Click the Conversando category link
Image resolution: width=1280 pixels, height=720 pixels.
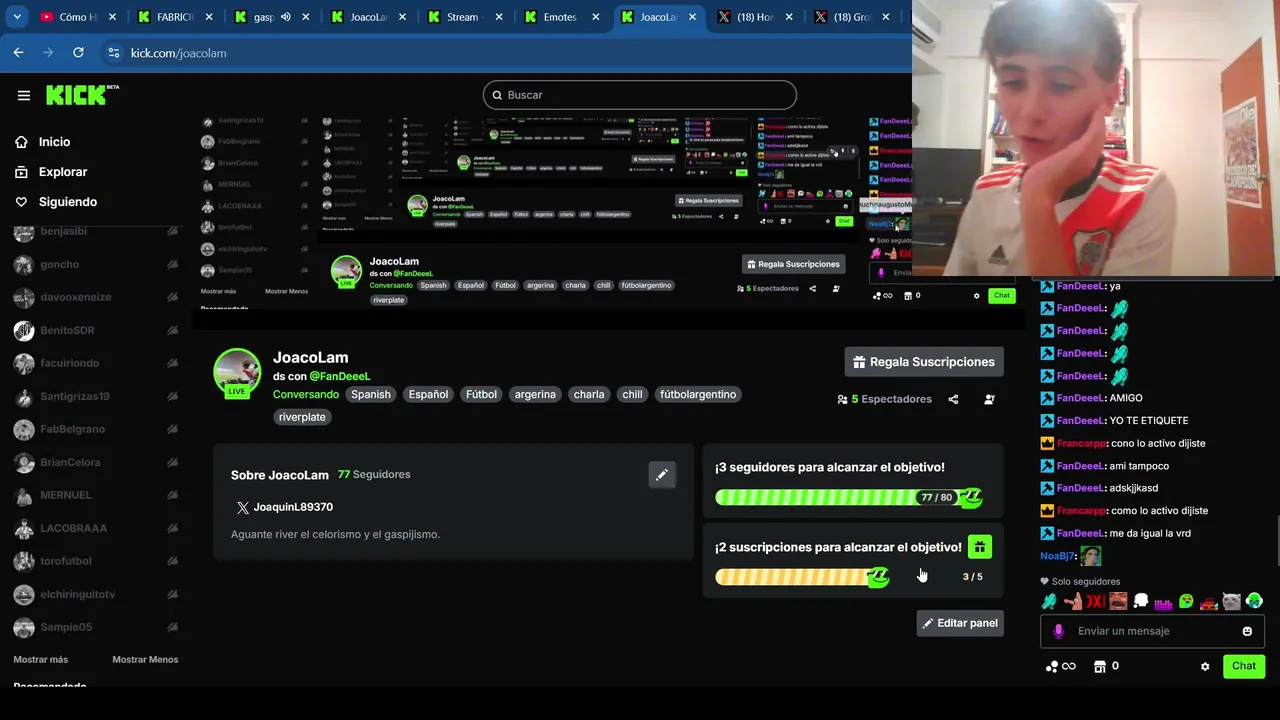[306, 394]
